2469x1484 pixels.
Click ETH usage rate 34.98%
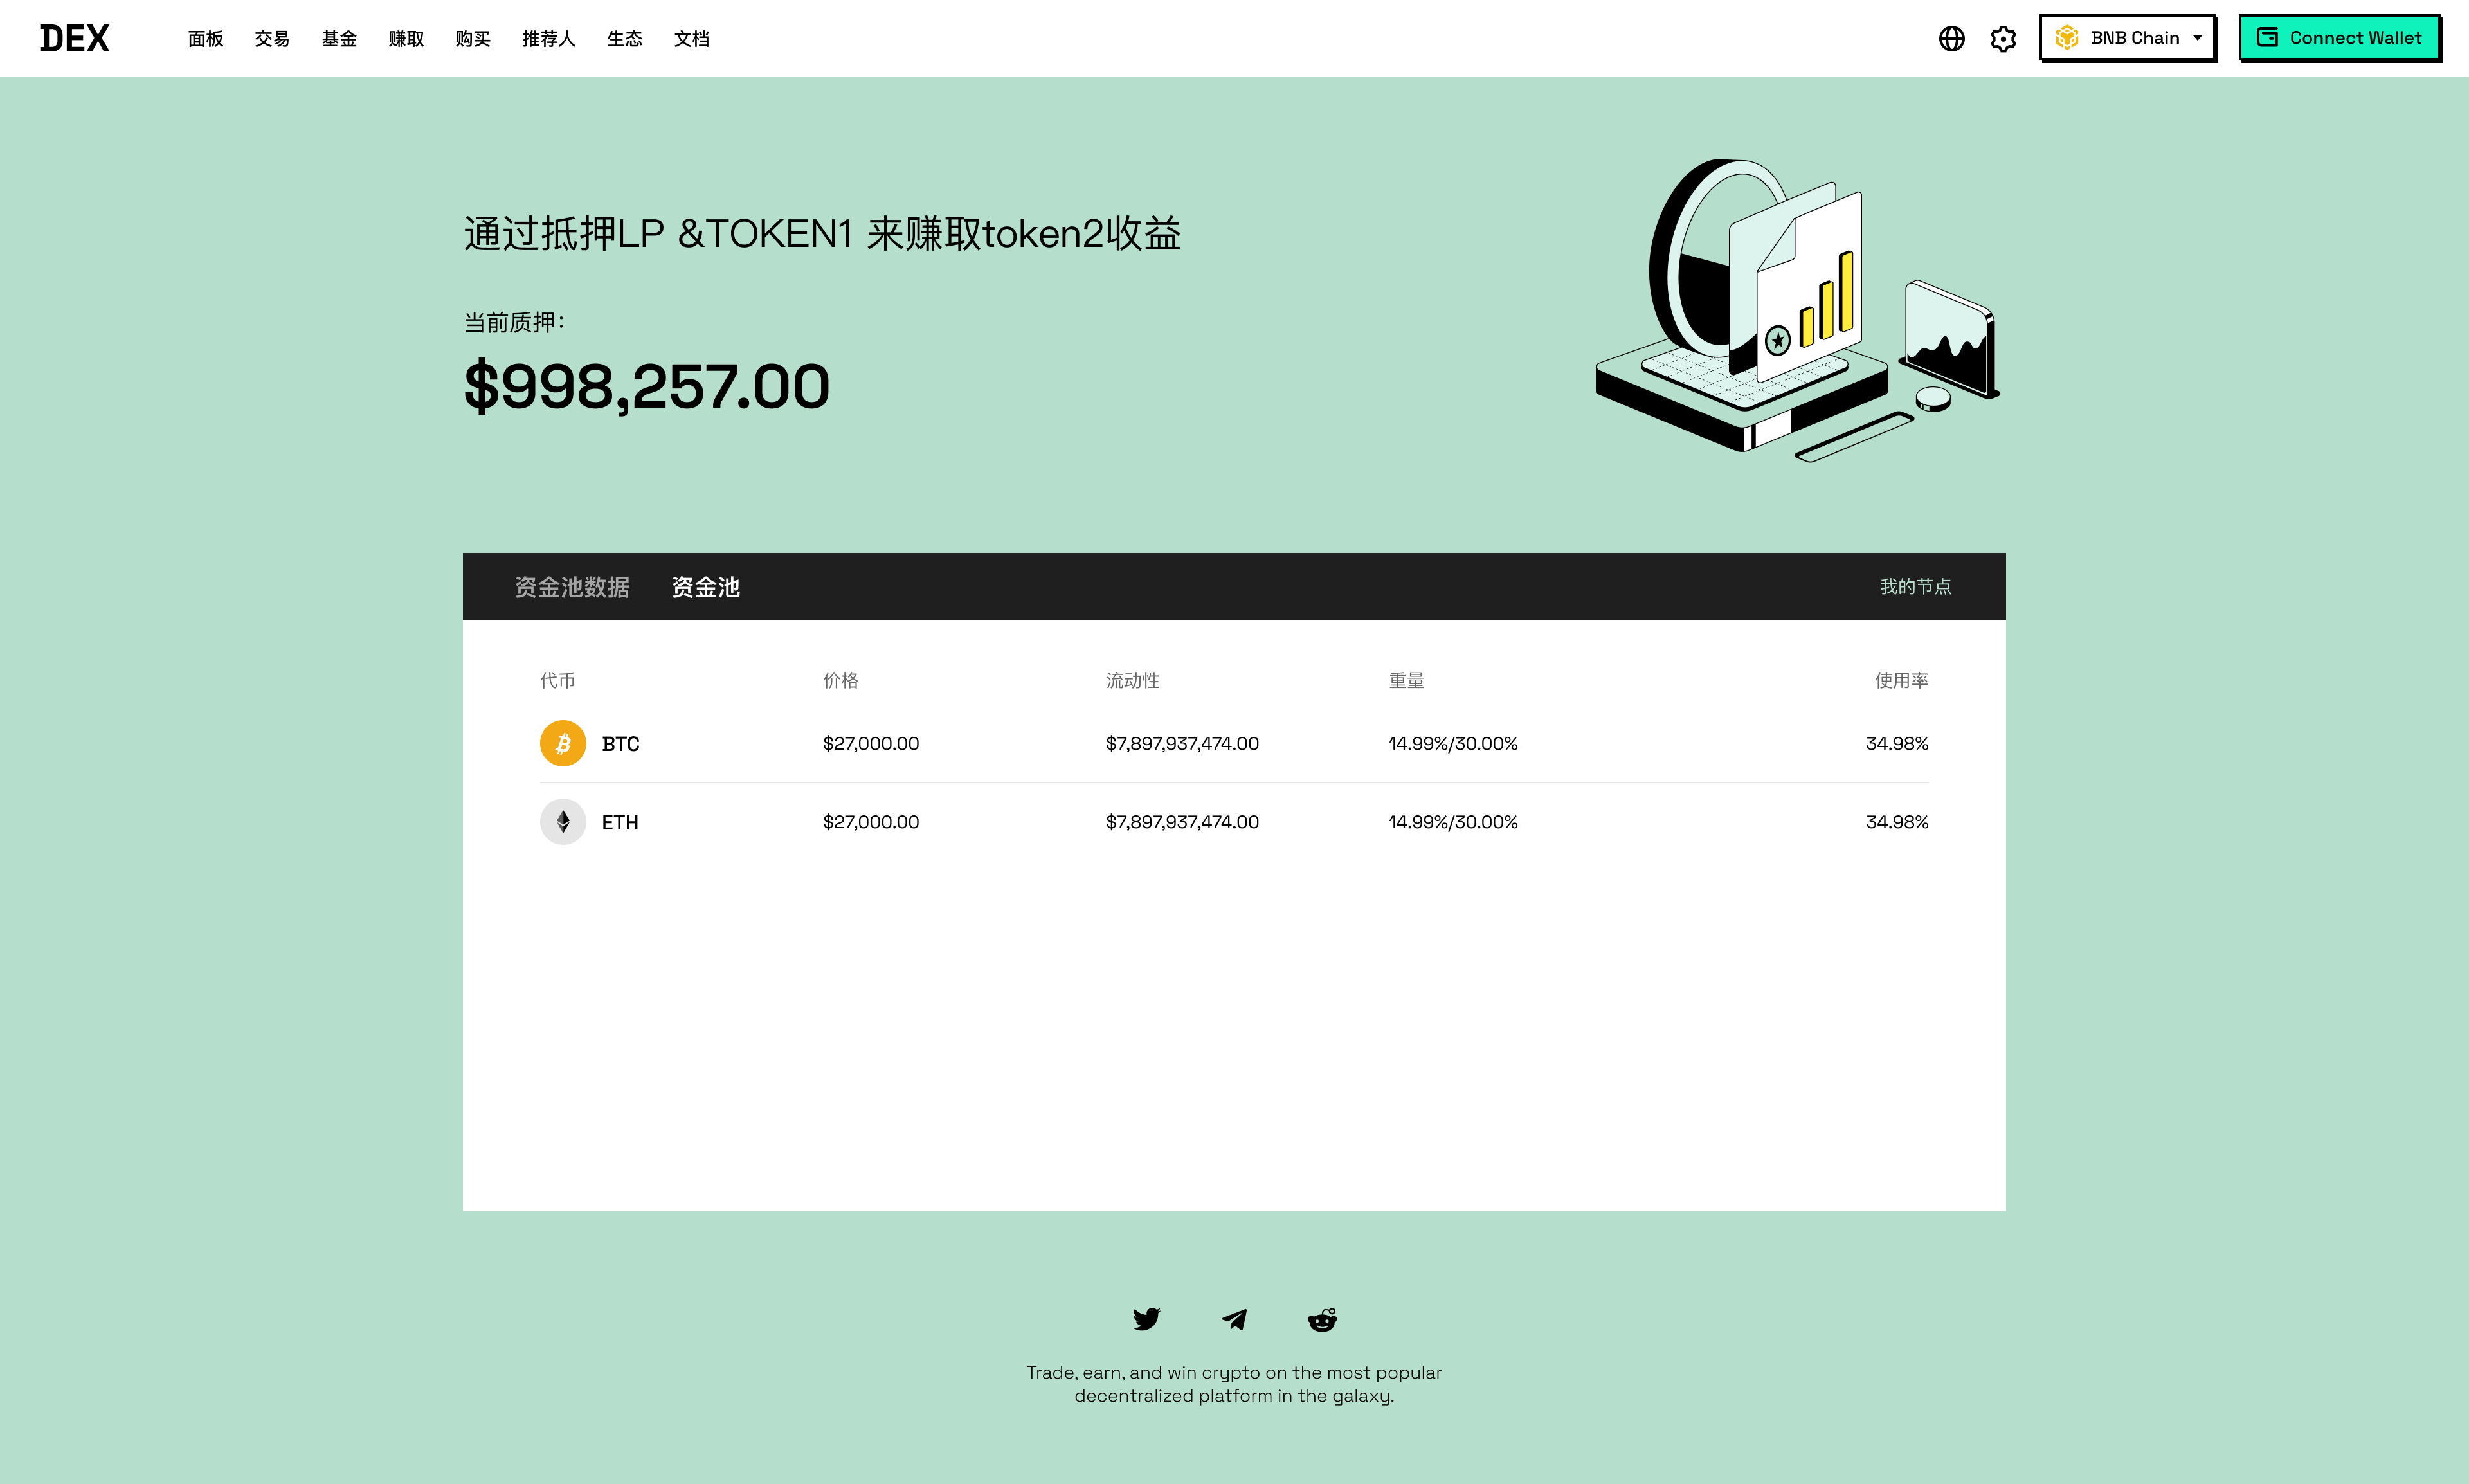1897,822
